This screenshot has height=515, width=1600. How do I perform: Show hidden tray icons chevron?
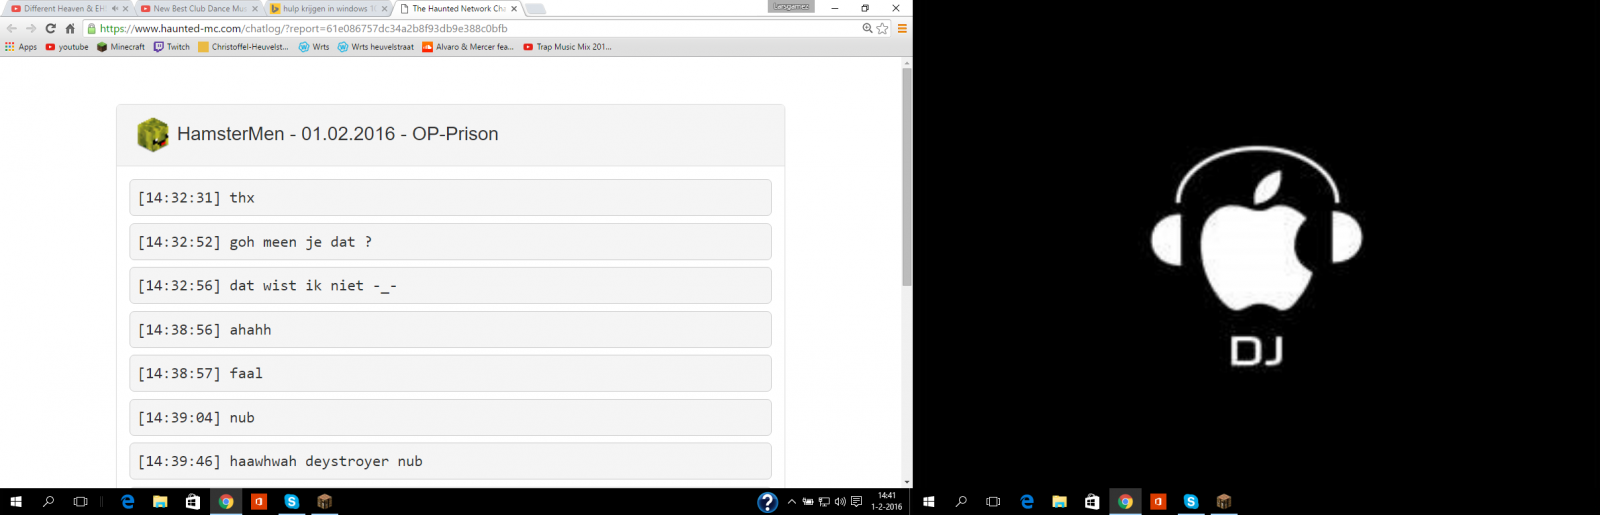coord(792,502)
